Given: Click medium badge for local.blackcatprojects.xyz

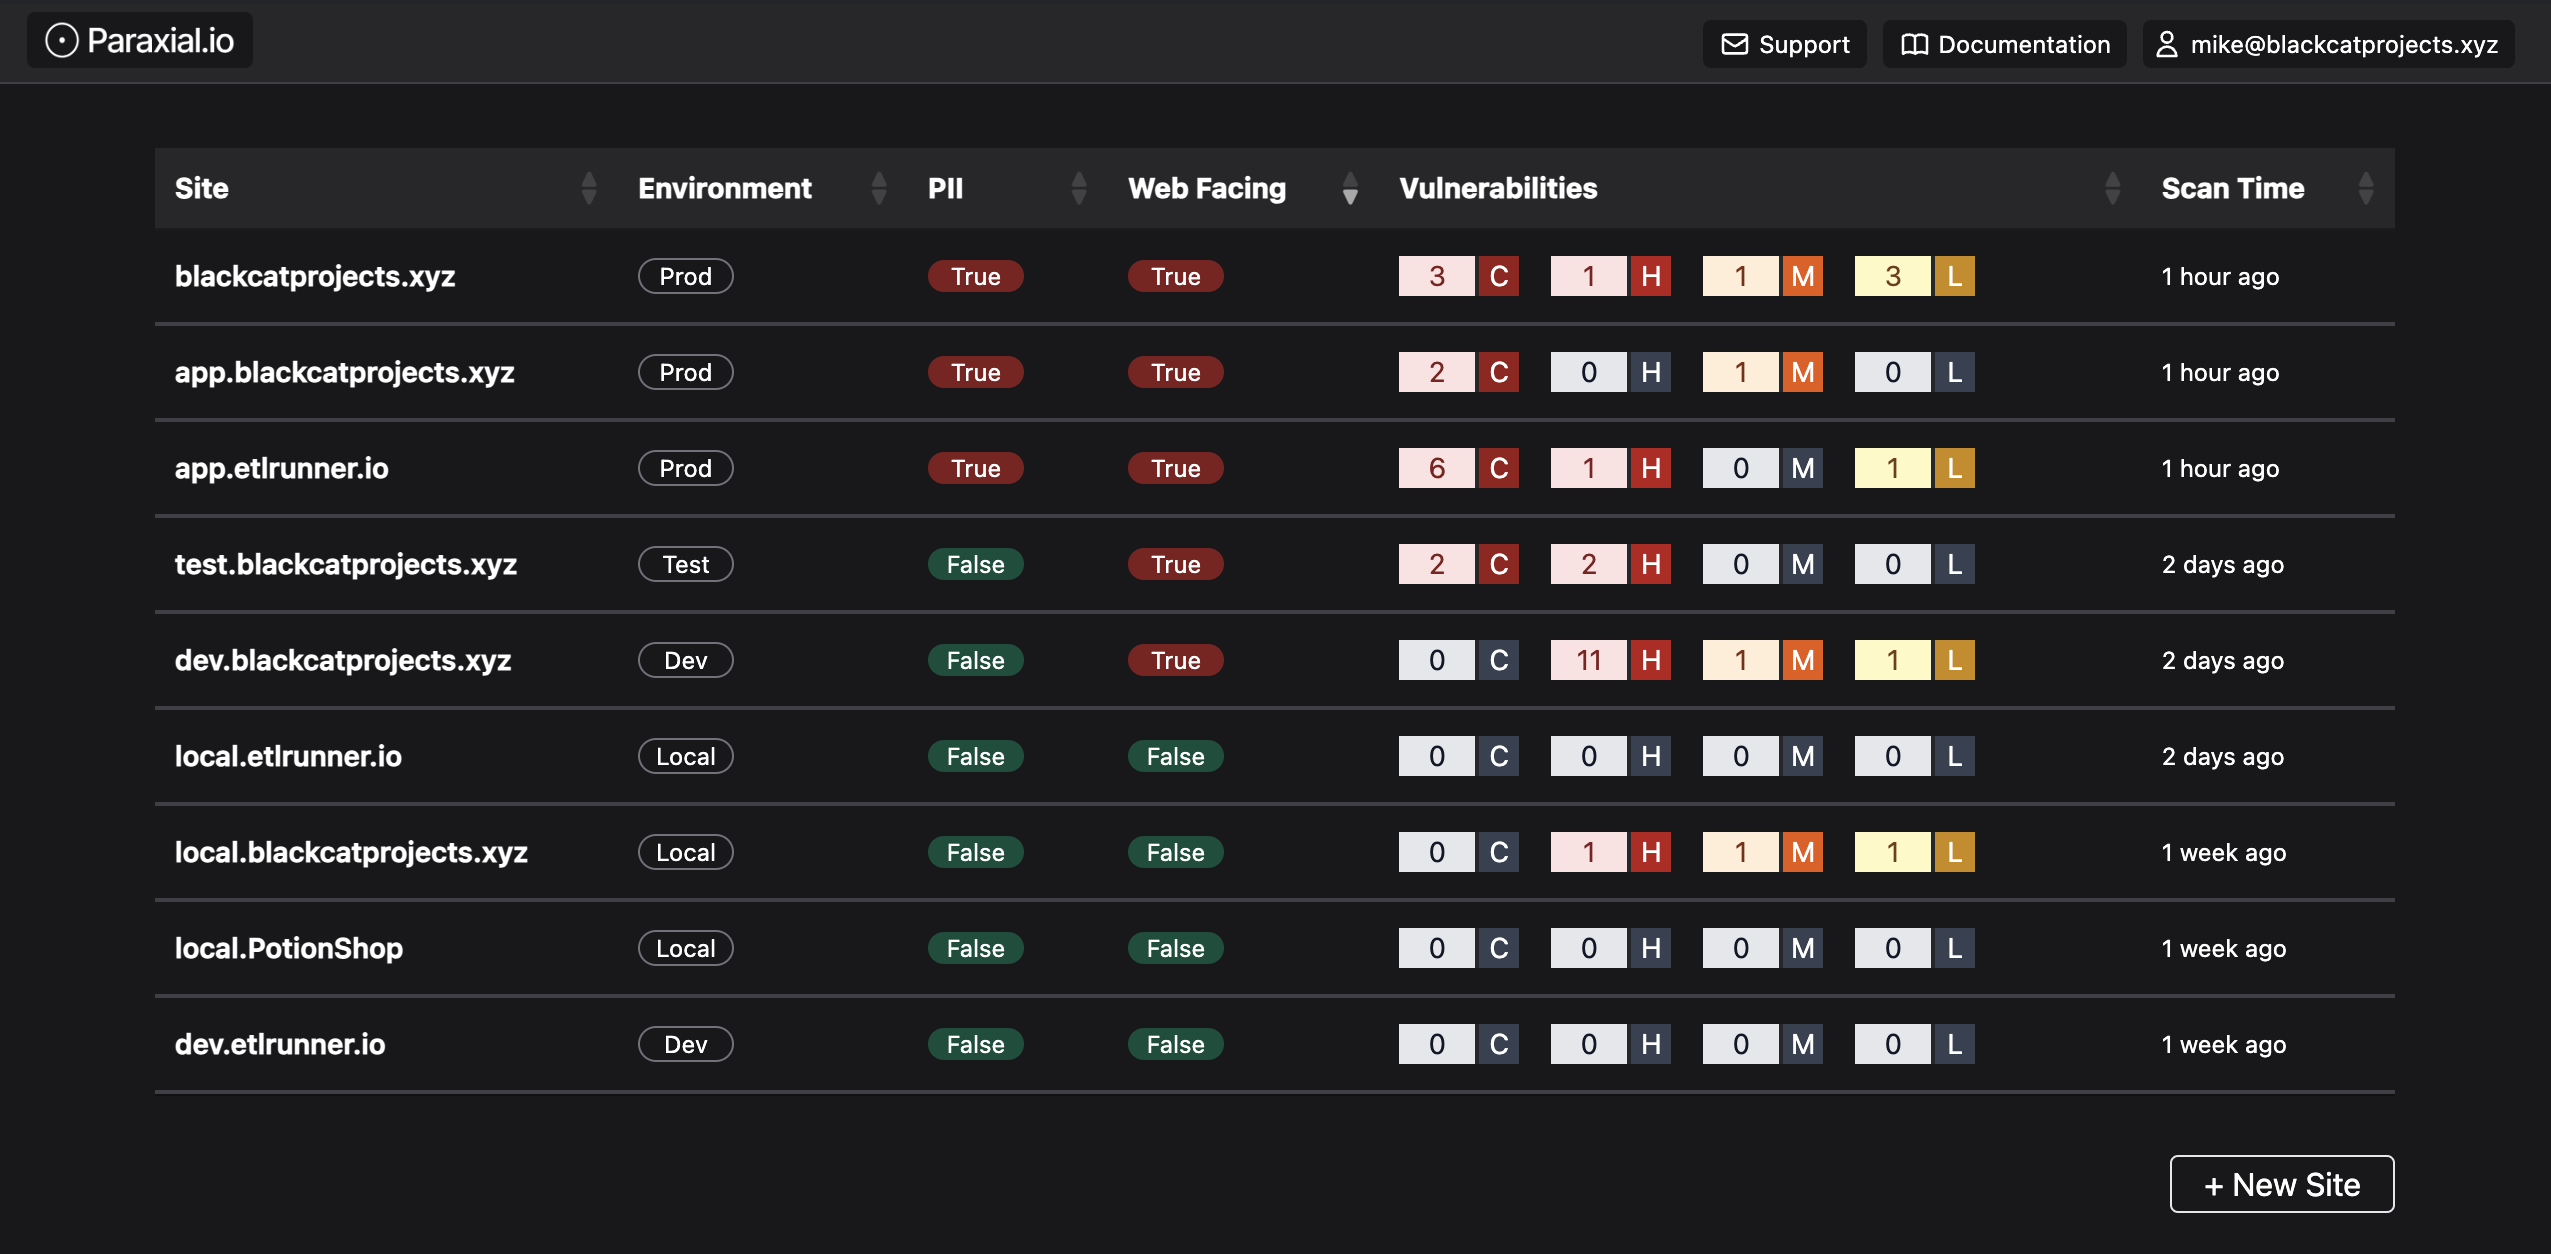Looking at the screenshot, I should click(1763, 852).
